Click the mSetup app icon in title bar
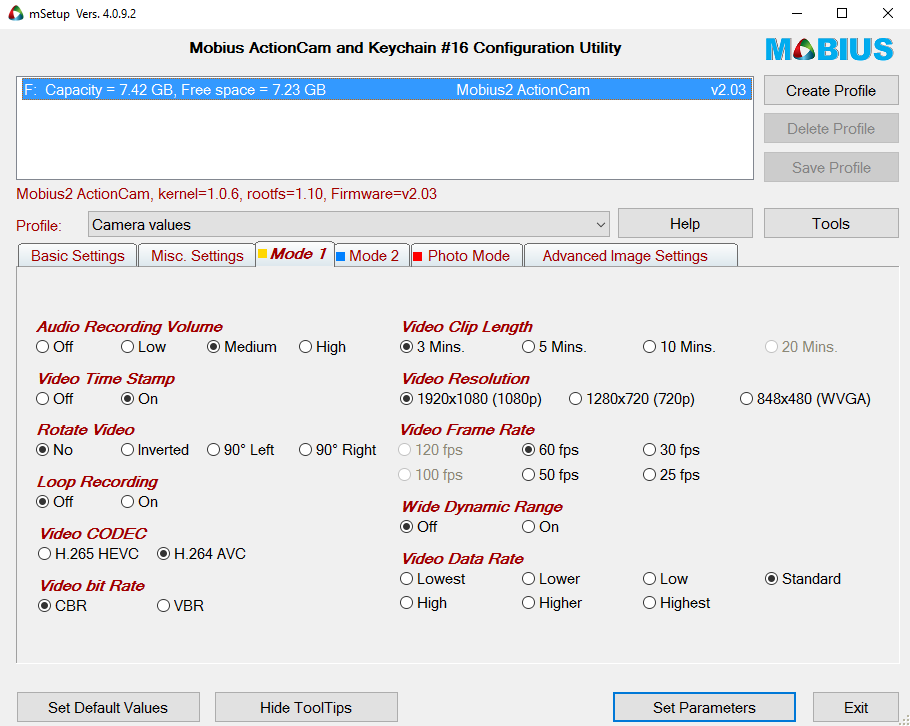 coord(16,13)
